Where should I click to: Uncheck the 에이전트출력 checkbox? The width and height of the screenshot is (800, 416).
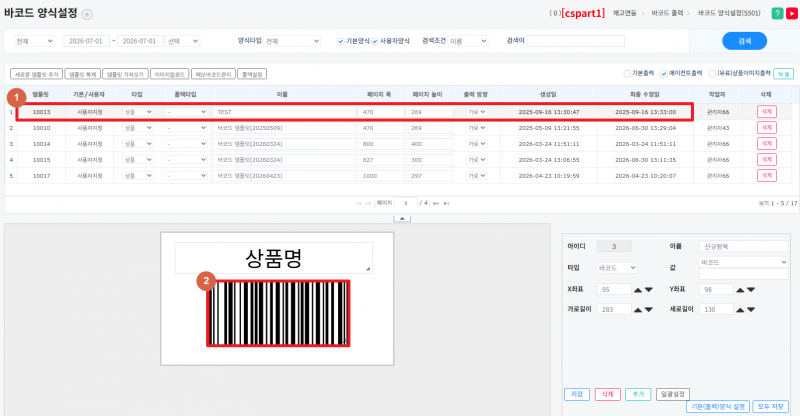click(x=664, y=74)
